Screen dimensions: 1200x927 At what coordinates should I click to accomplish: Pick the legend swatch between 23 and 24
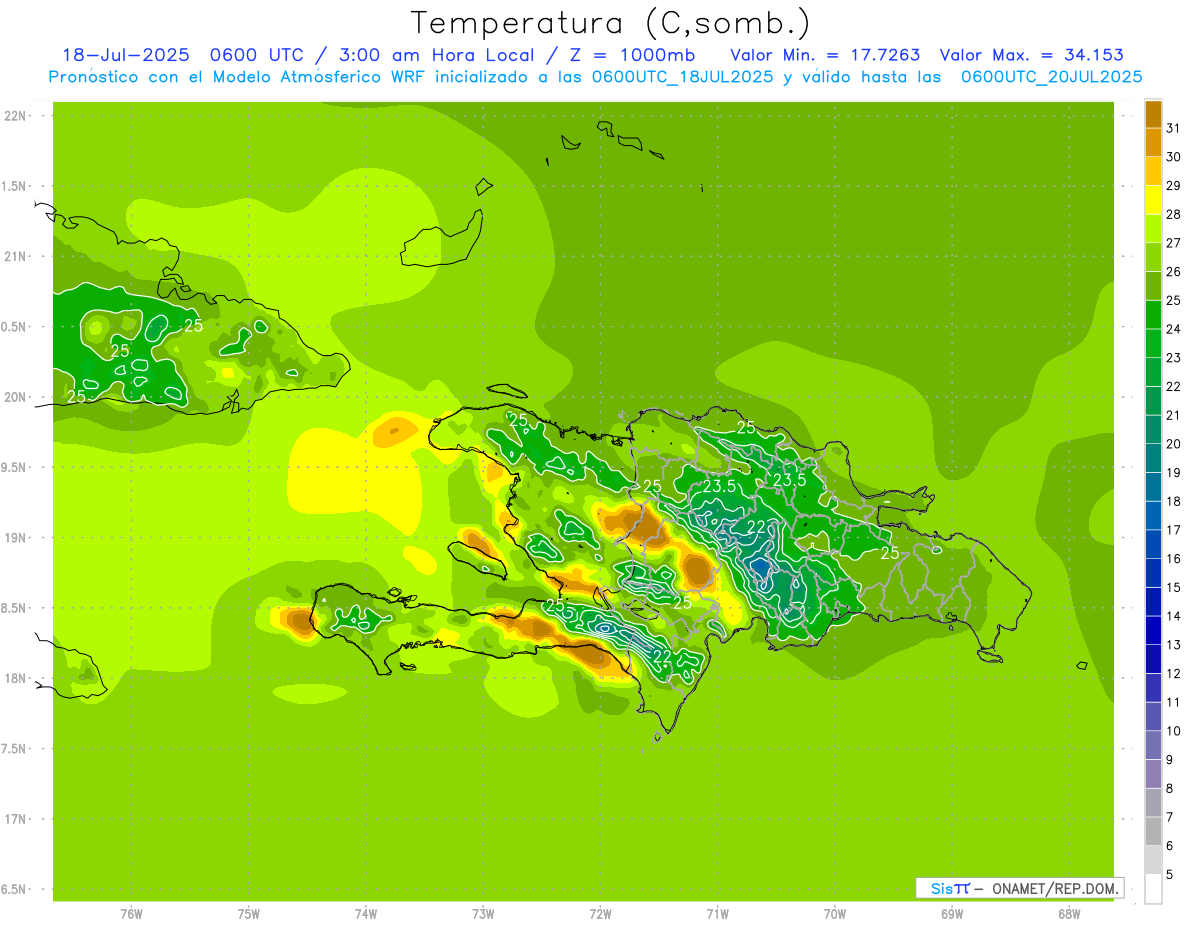tap(1153, 343)
